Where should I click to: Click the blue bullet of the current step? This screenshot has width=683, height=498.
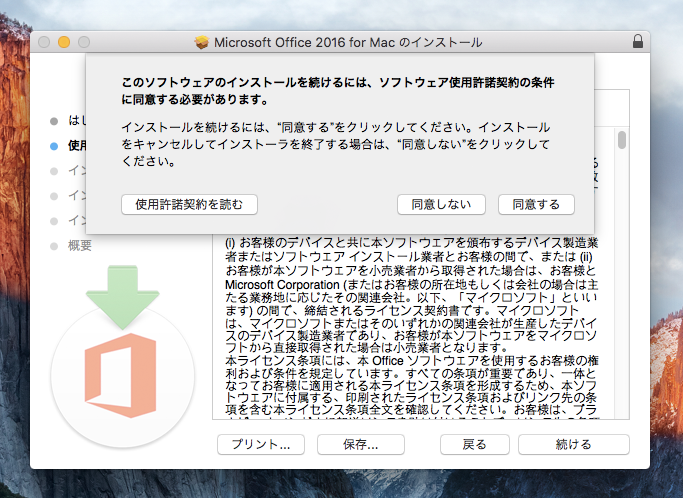(54, 146)
